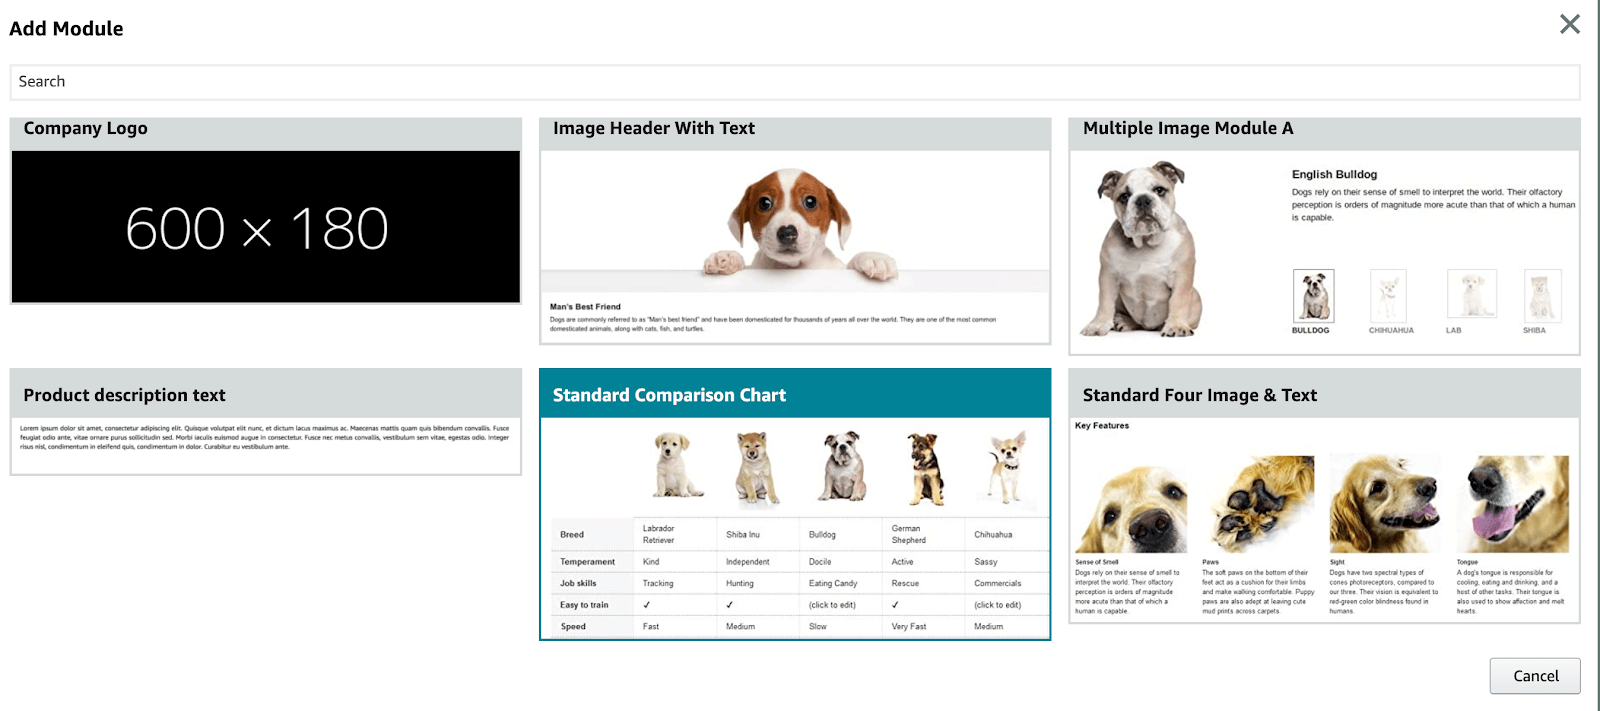Click the 600 × 180 logo placeholder
This screenshot has height=711, width=1600.
(x=265, y=227)
